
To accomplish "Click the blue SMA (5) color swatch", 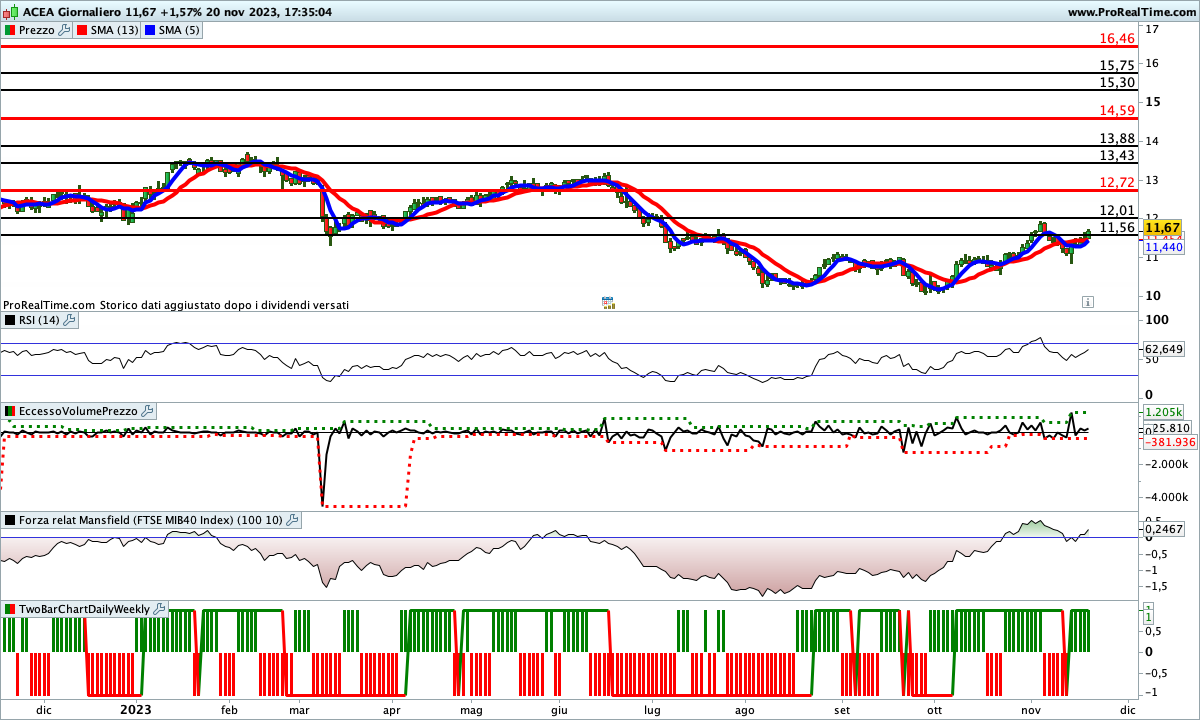I will point(150,30).
